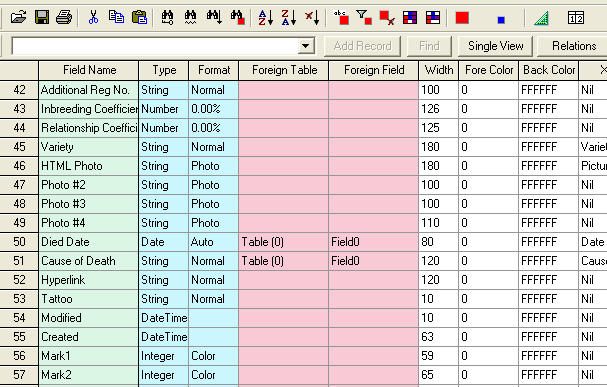Click the Field Name column header

point(89,70)
